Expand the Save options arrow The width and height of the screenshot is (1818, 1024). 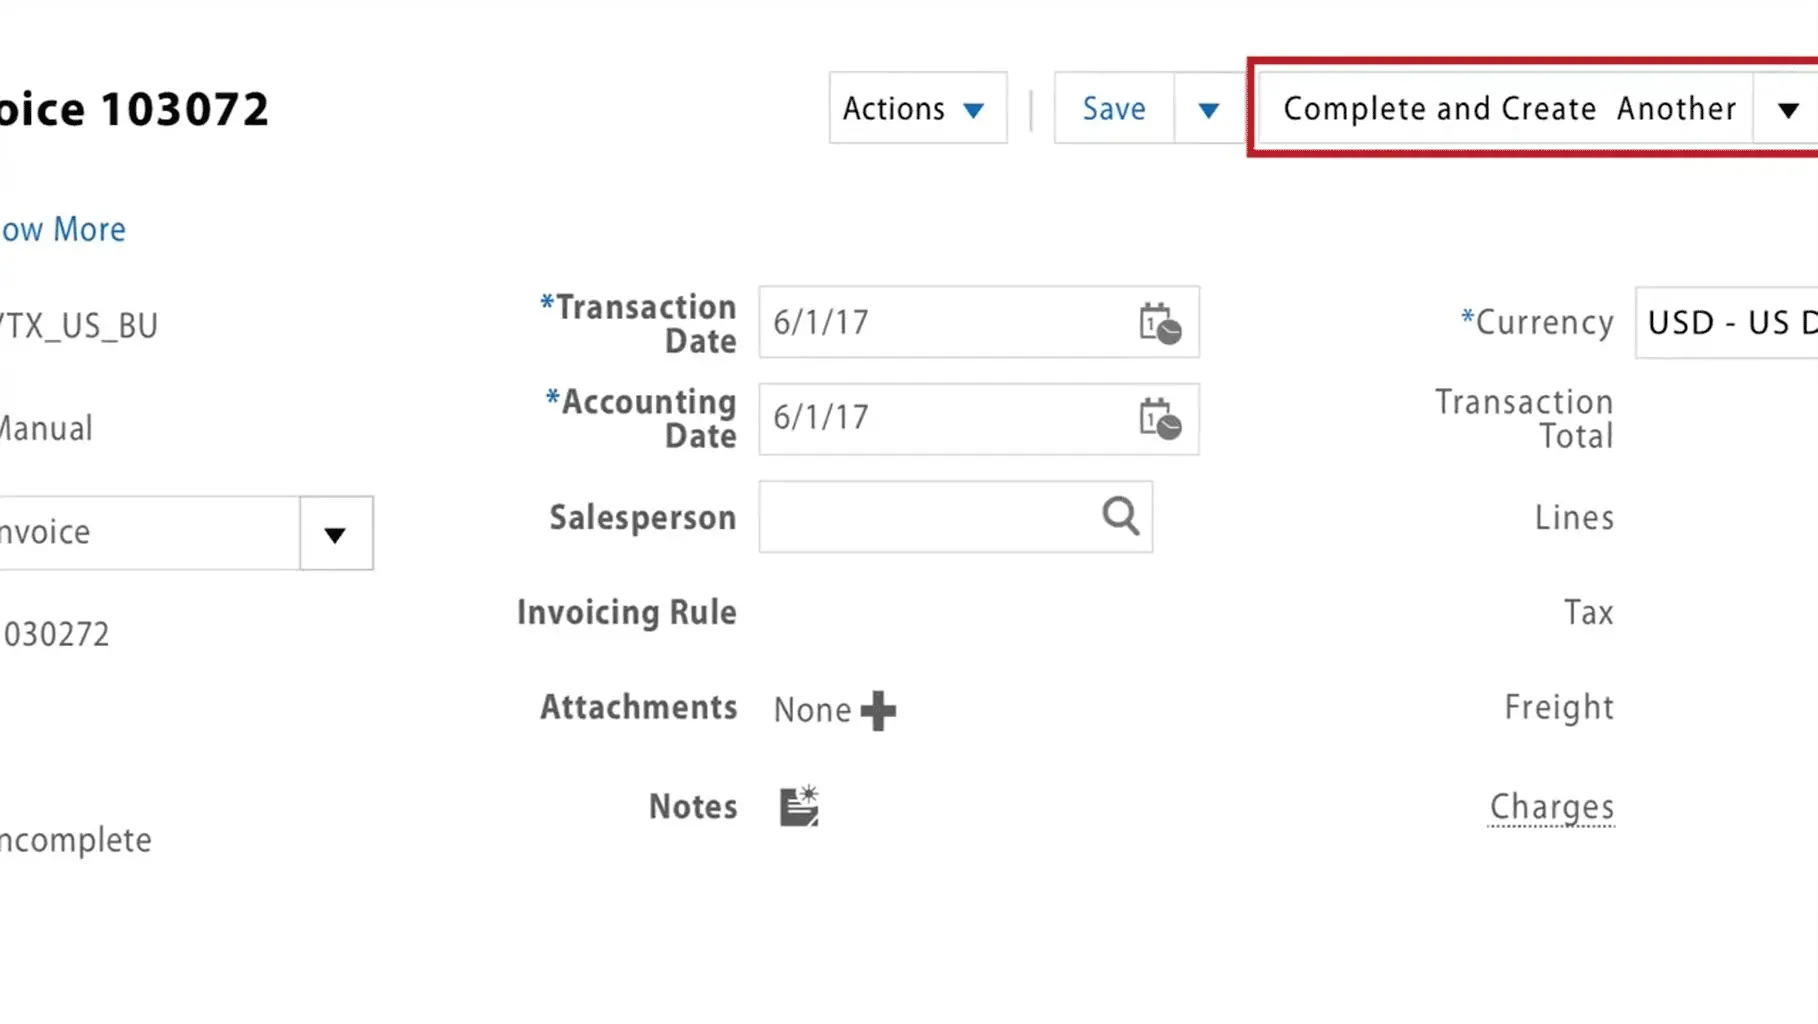pyautogui.click(x=1209, y=109)
